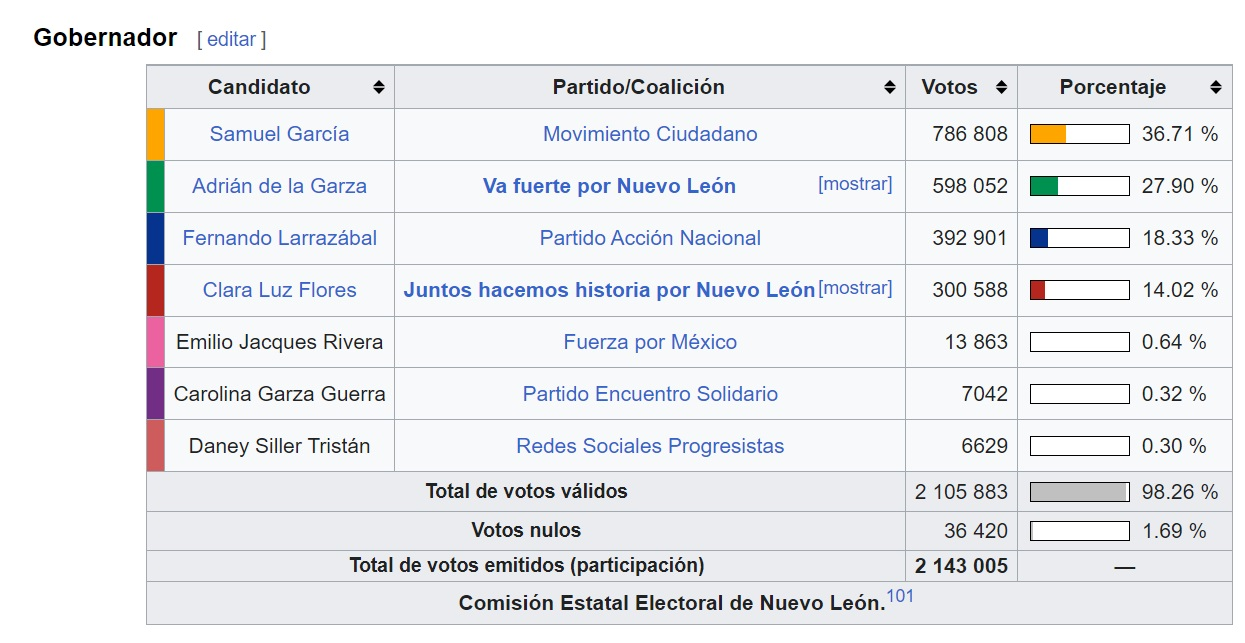The height and width of the screenshot is (643, 1245).
Task: Click reference footnote 101
Action: click(x=900, y=597)
